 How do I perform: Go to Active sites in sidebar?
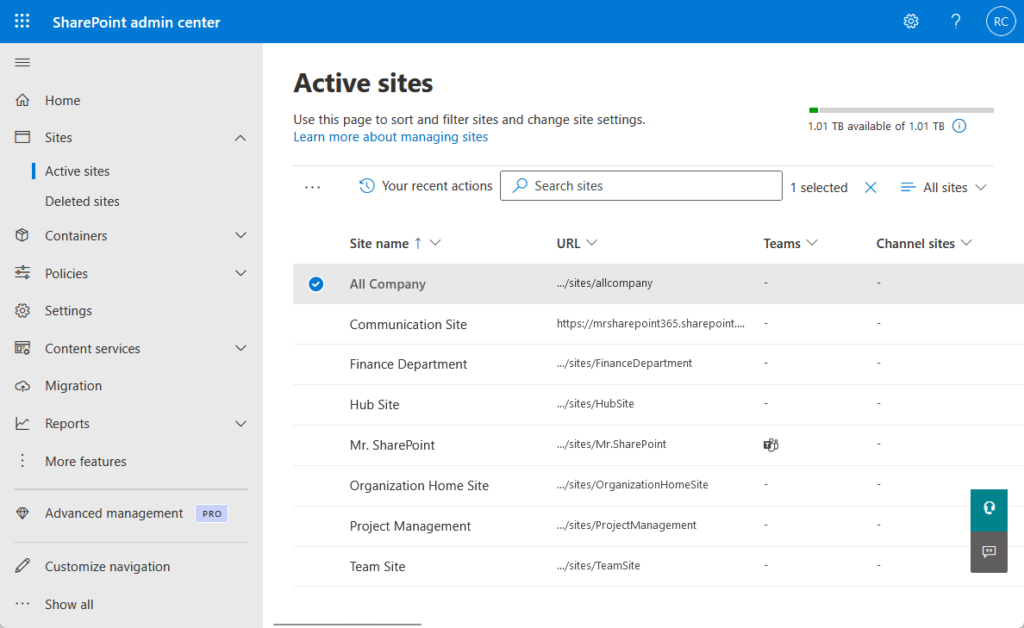(77, 171)
